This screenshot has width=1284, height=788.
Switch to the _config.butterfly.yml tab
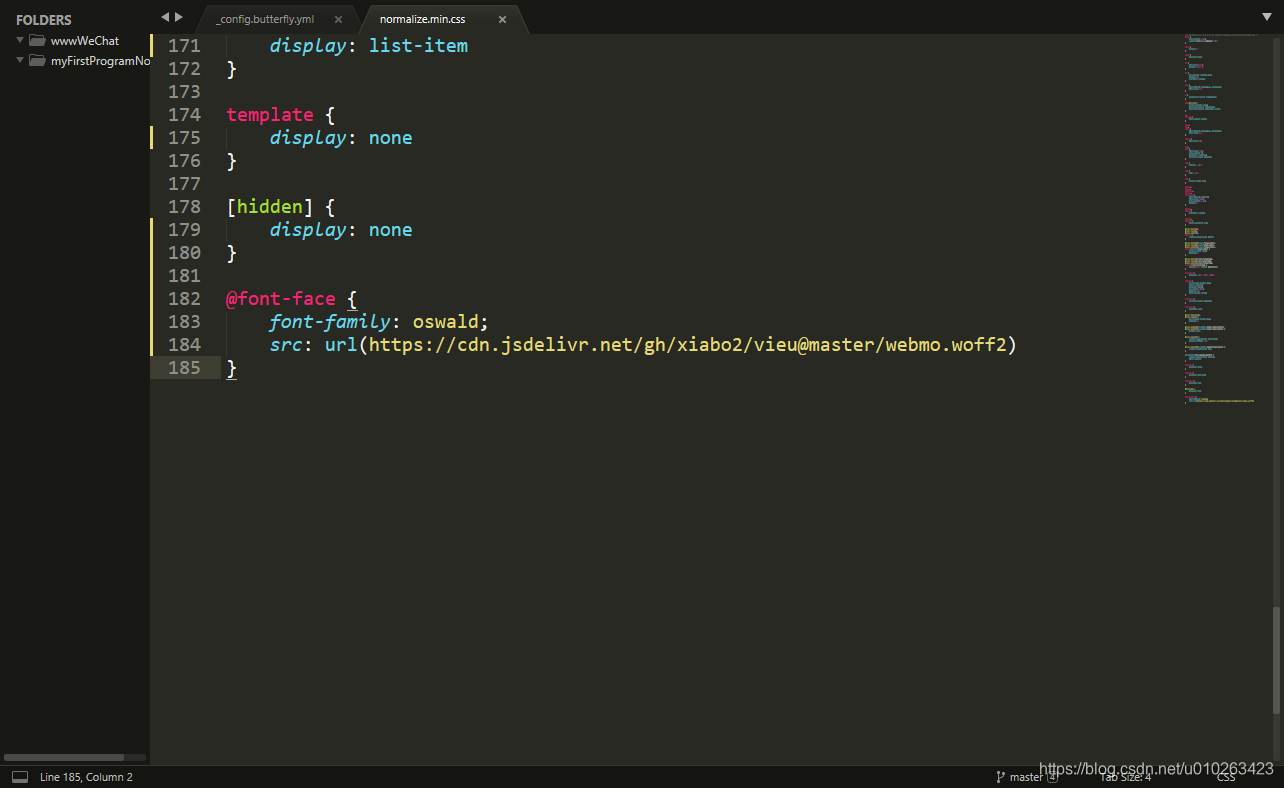tap(265, 19)
